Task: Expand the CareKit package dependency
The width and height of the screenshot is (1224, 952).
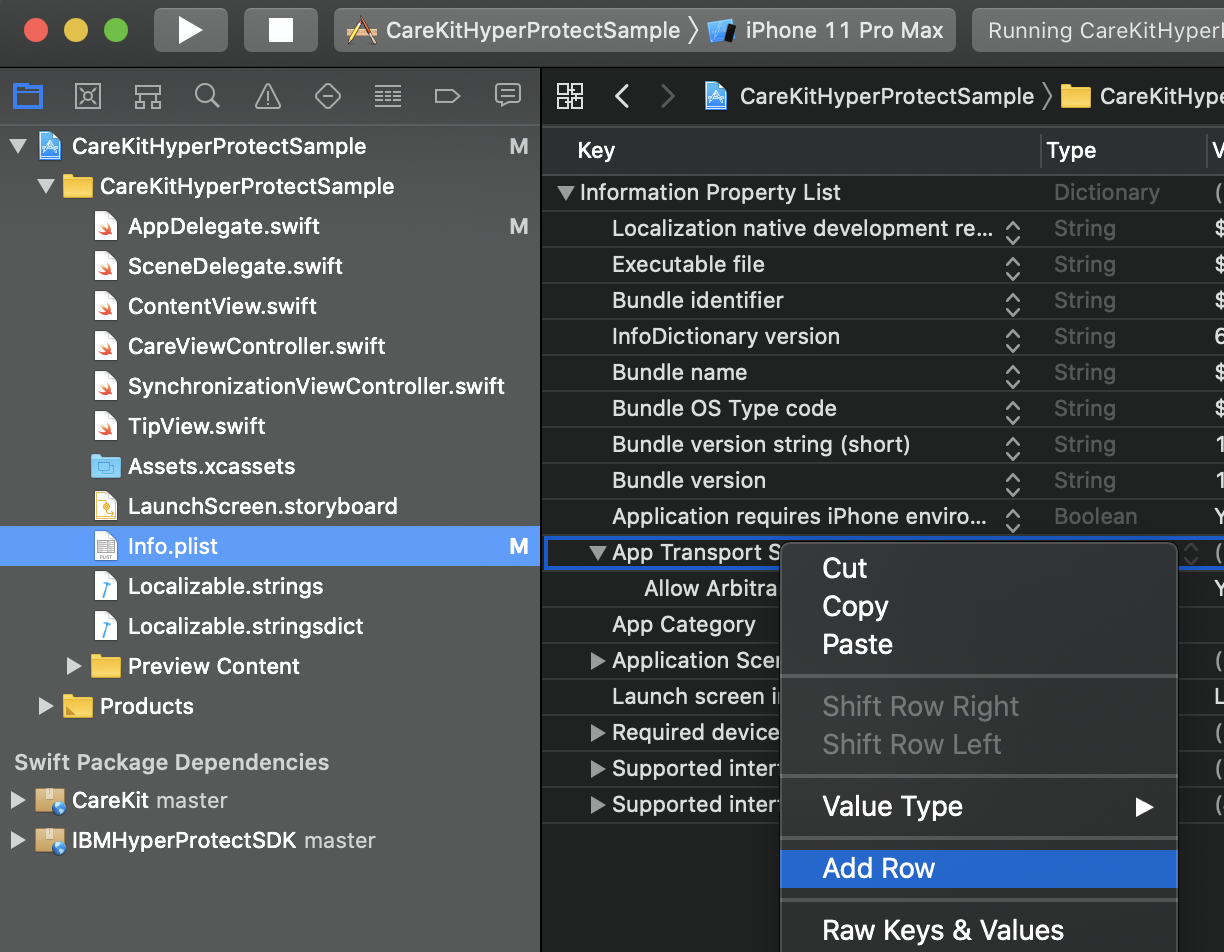Action: tap(18, 800)
